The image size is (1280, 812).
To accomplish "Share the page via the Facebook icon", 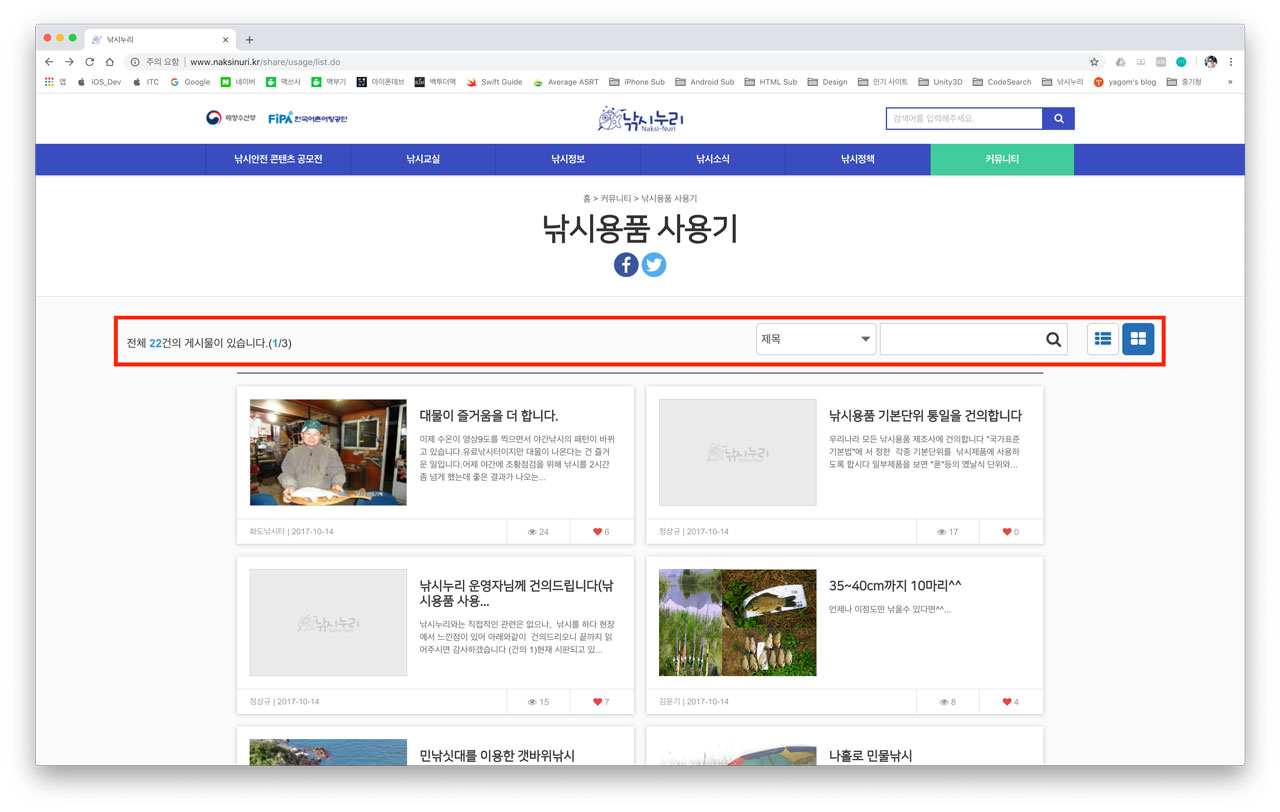I will coord(626,264).
